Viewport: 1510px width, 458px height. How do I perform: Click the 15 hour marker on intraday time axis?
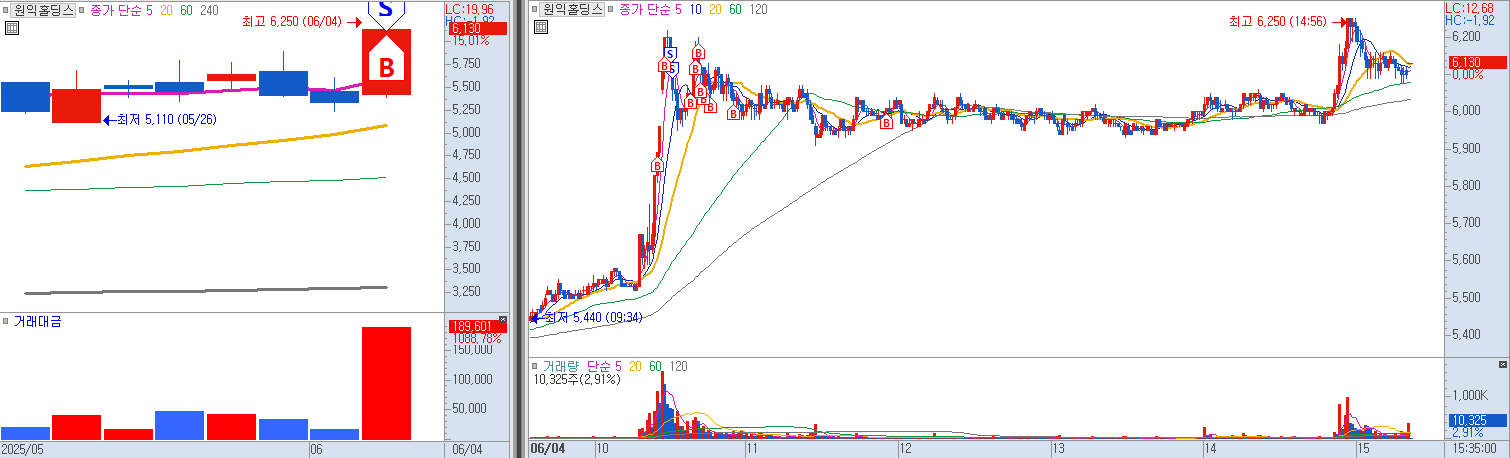1362,450
